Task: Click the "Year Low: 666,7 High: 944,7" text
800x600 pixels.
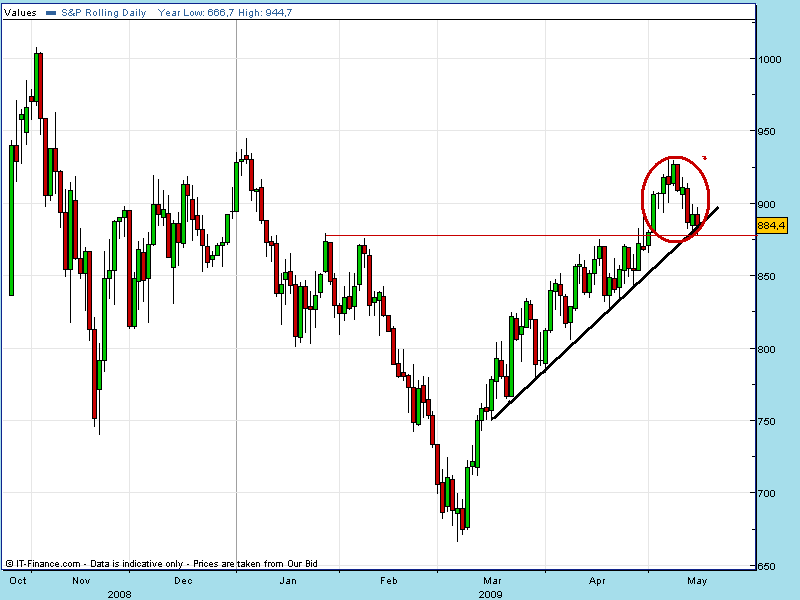Action: click(x=225, y=13)
